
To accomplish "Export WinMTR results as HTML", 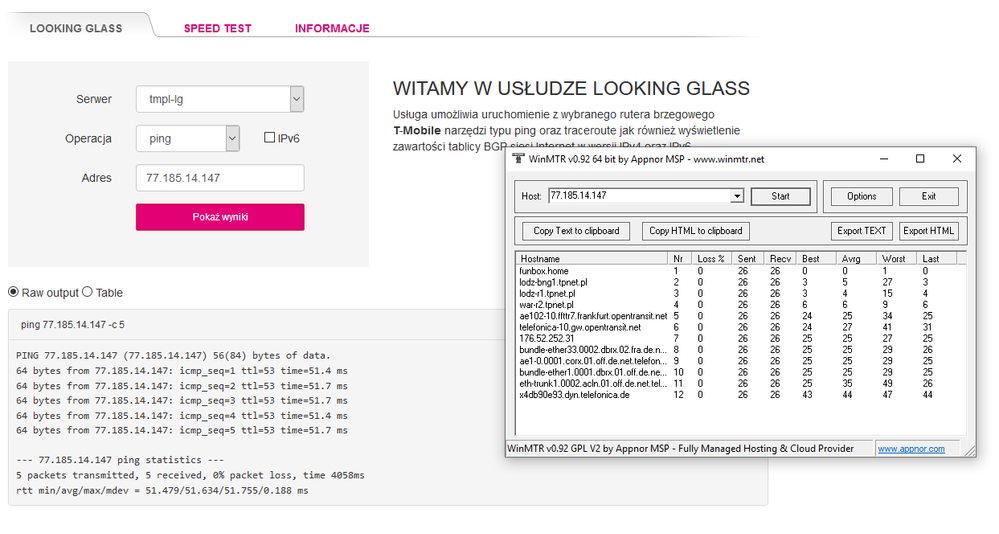I will coord(929,231).
